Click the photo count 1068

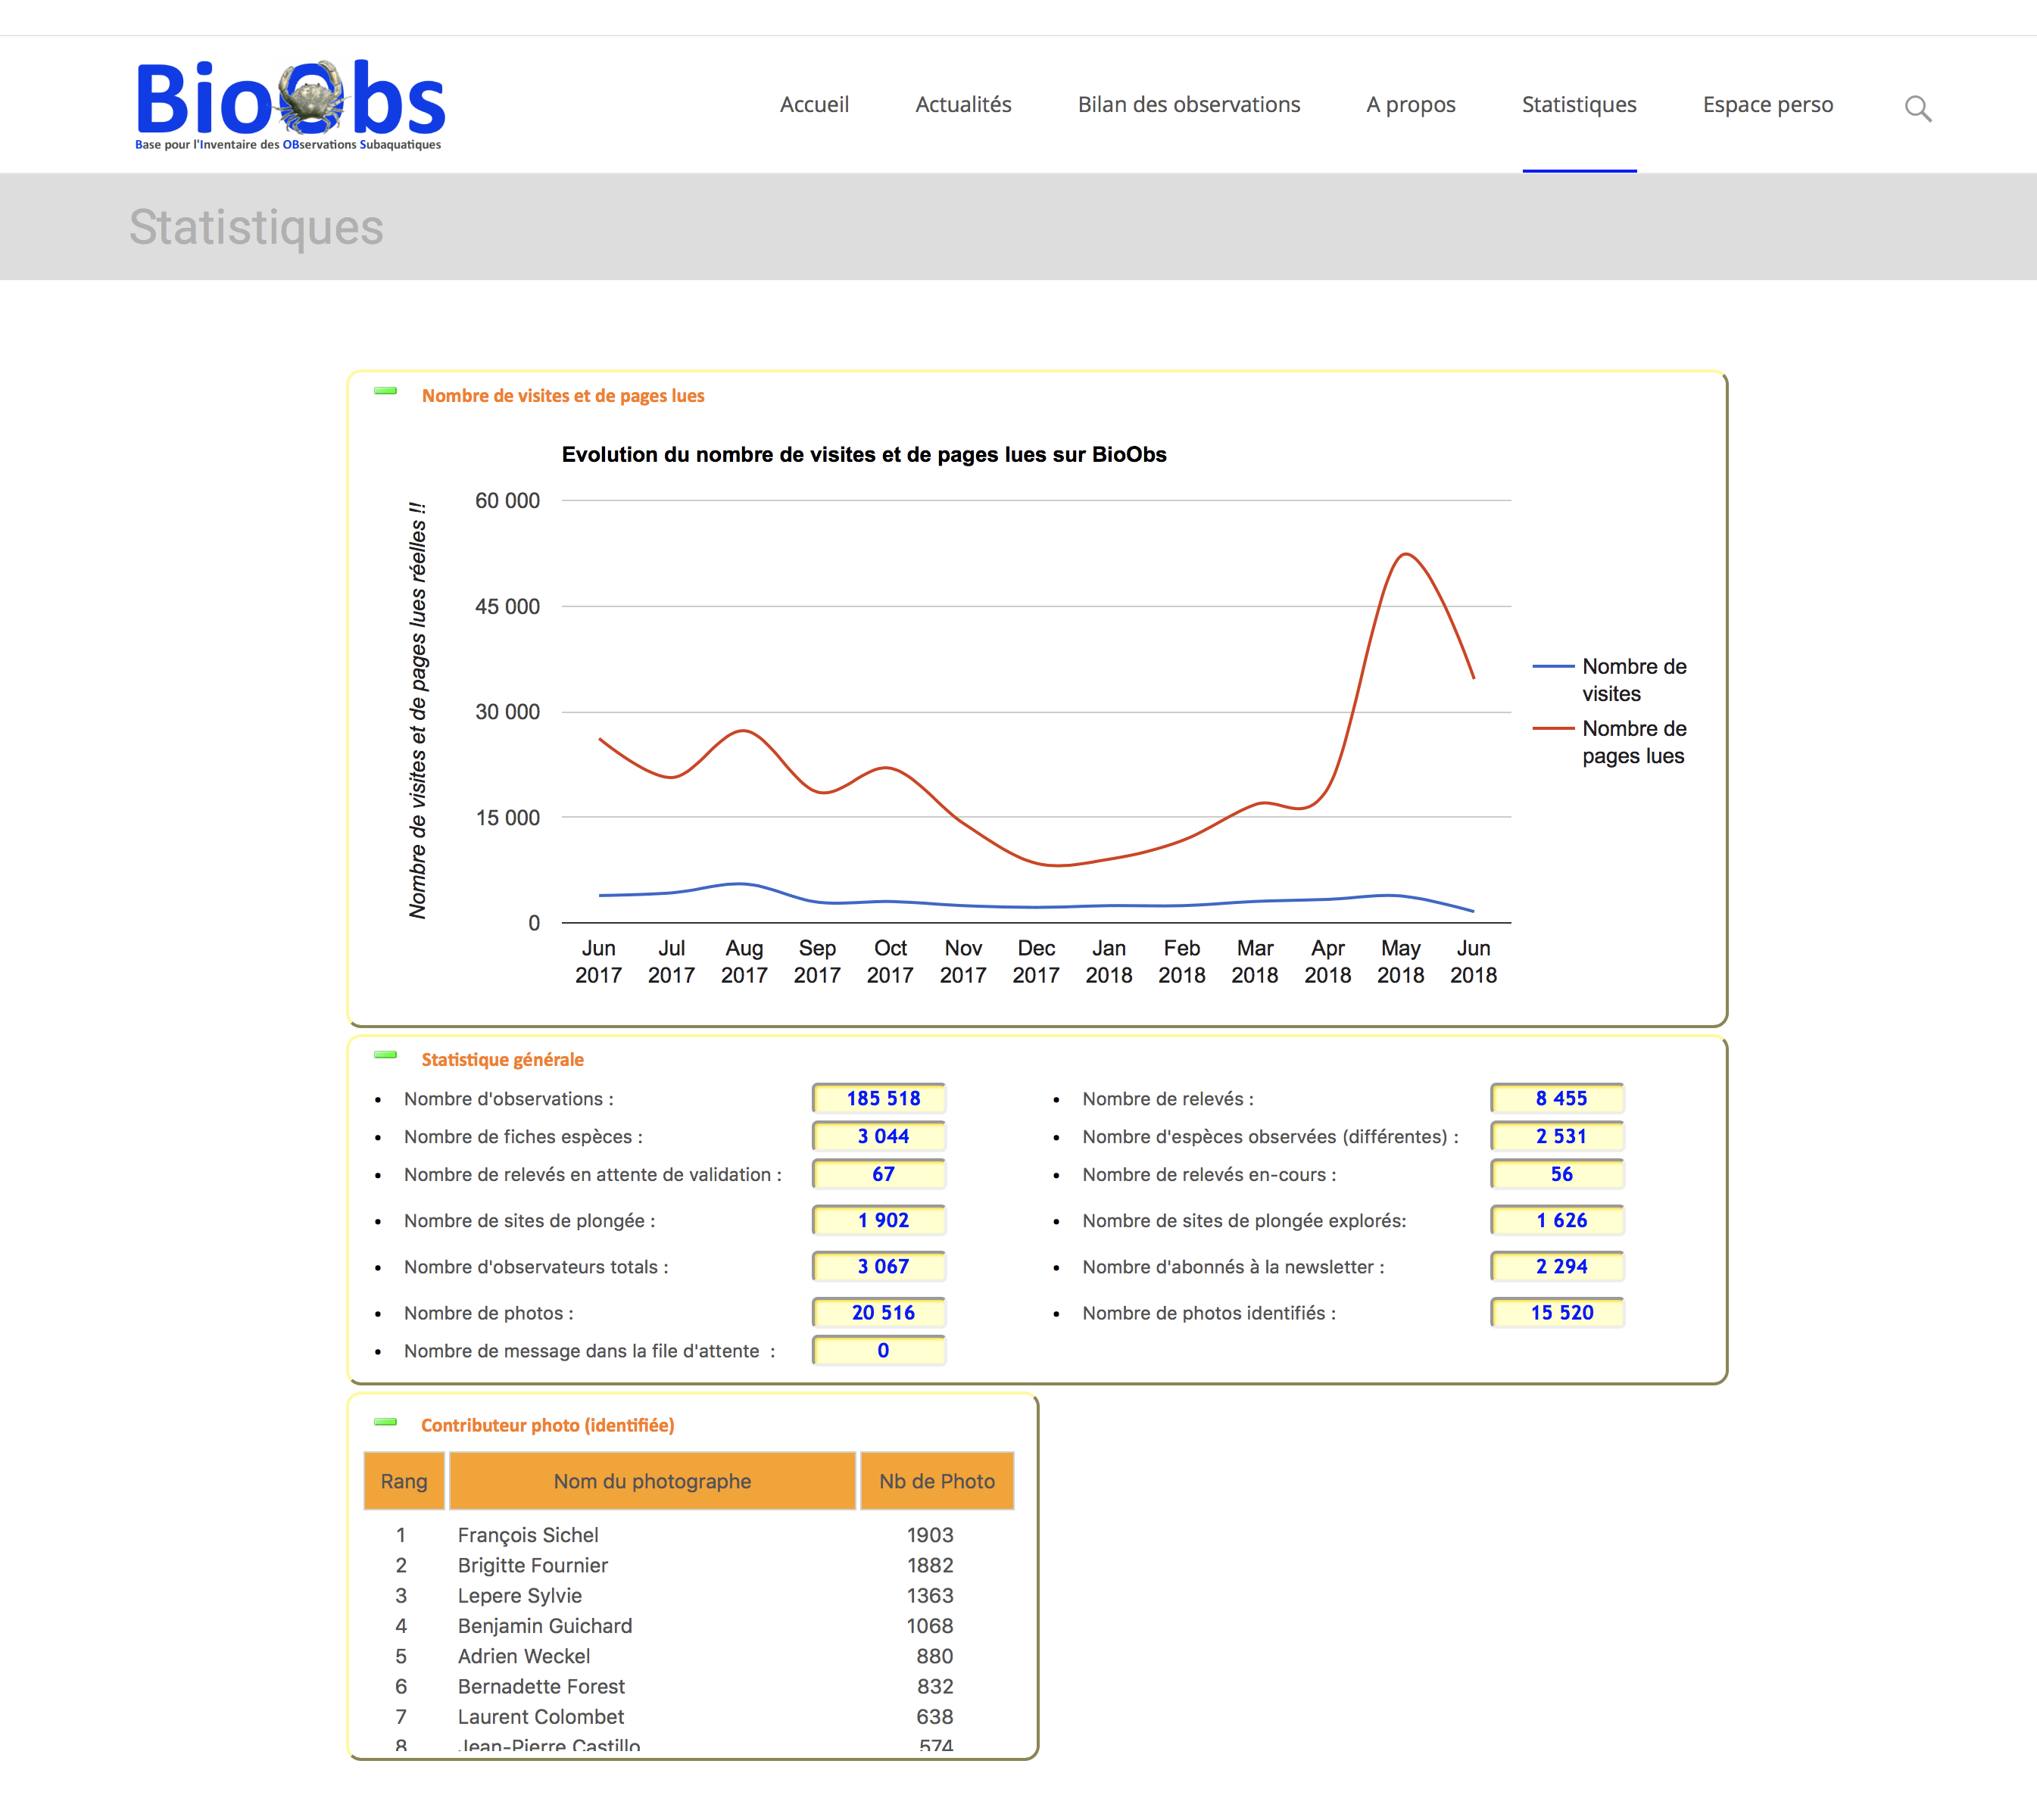pos(930,1626)
